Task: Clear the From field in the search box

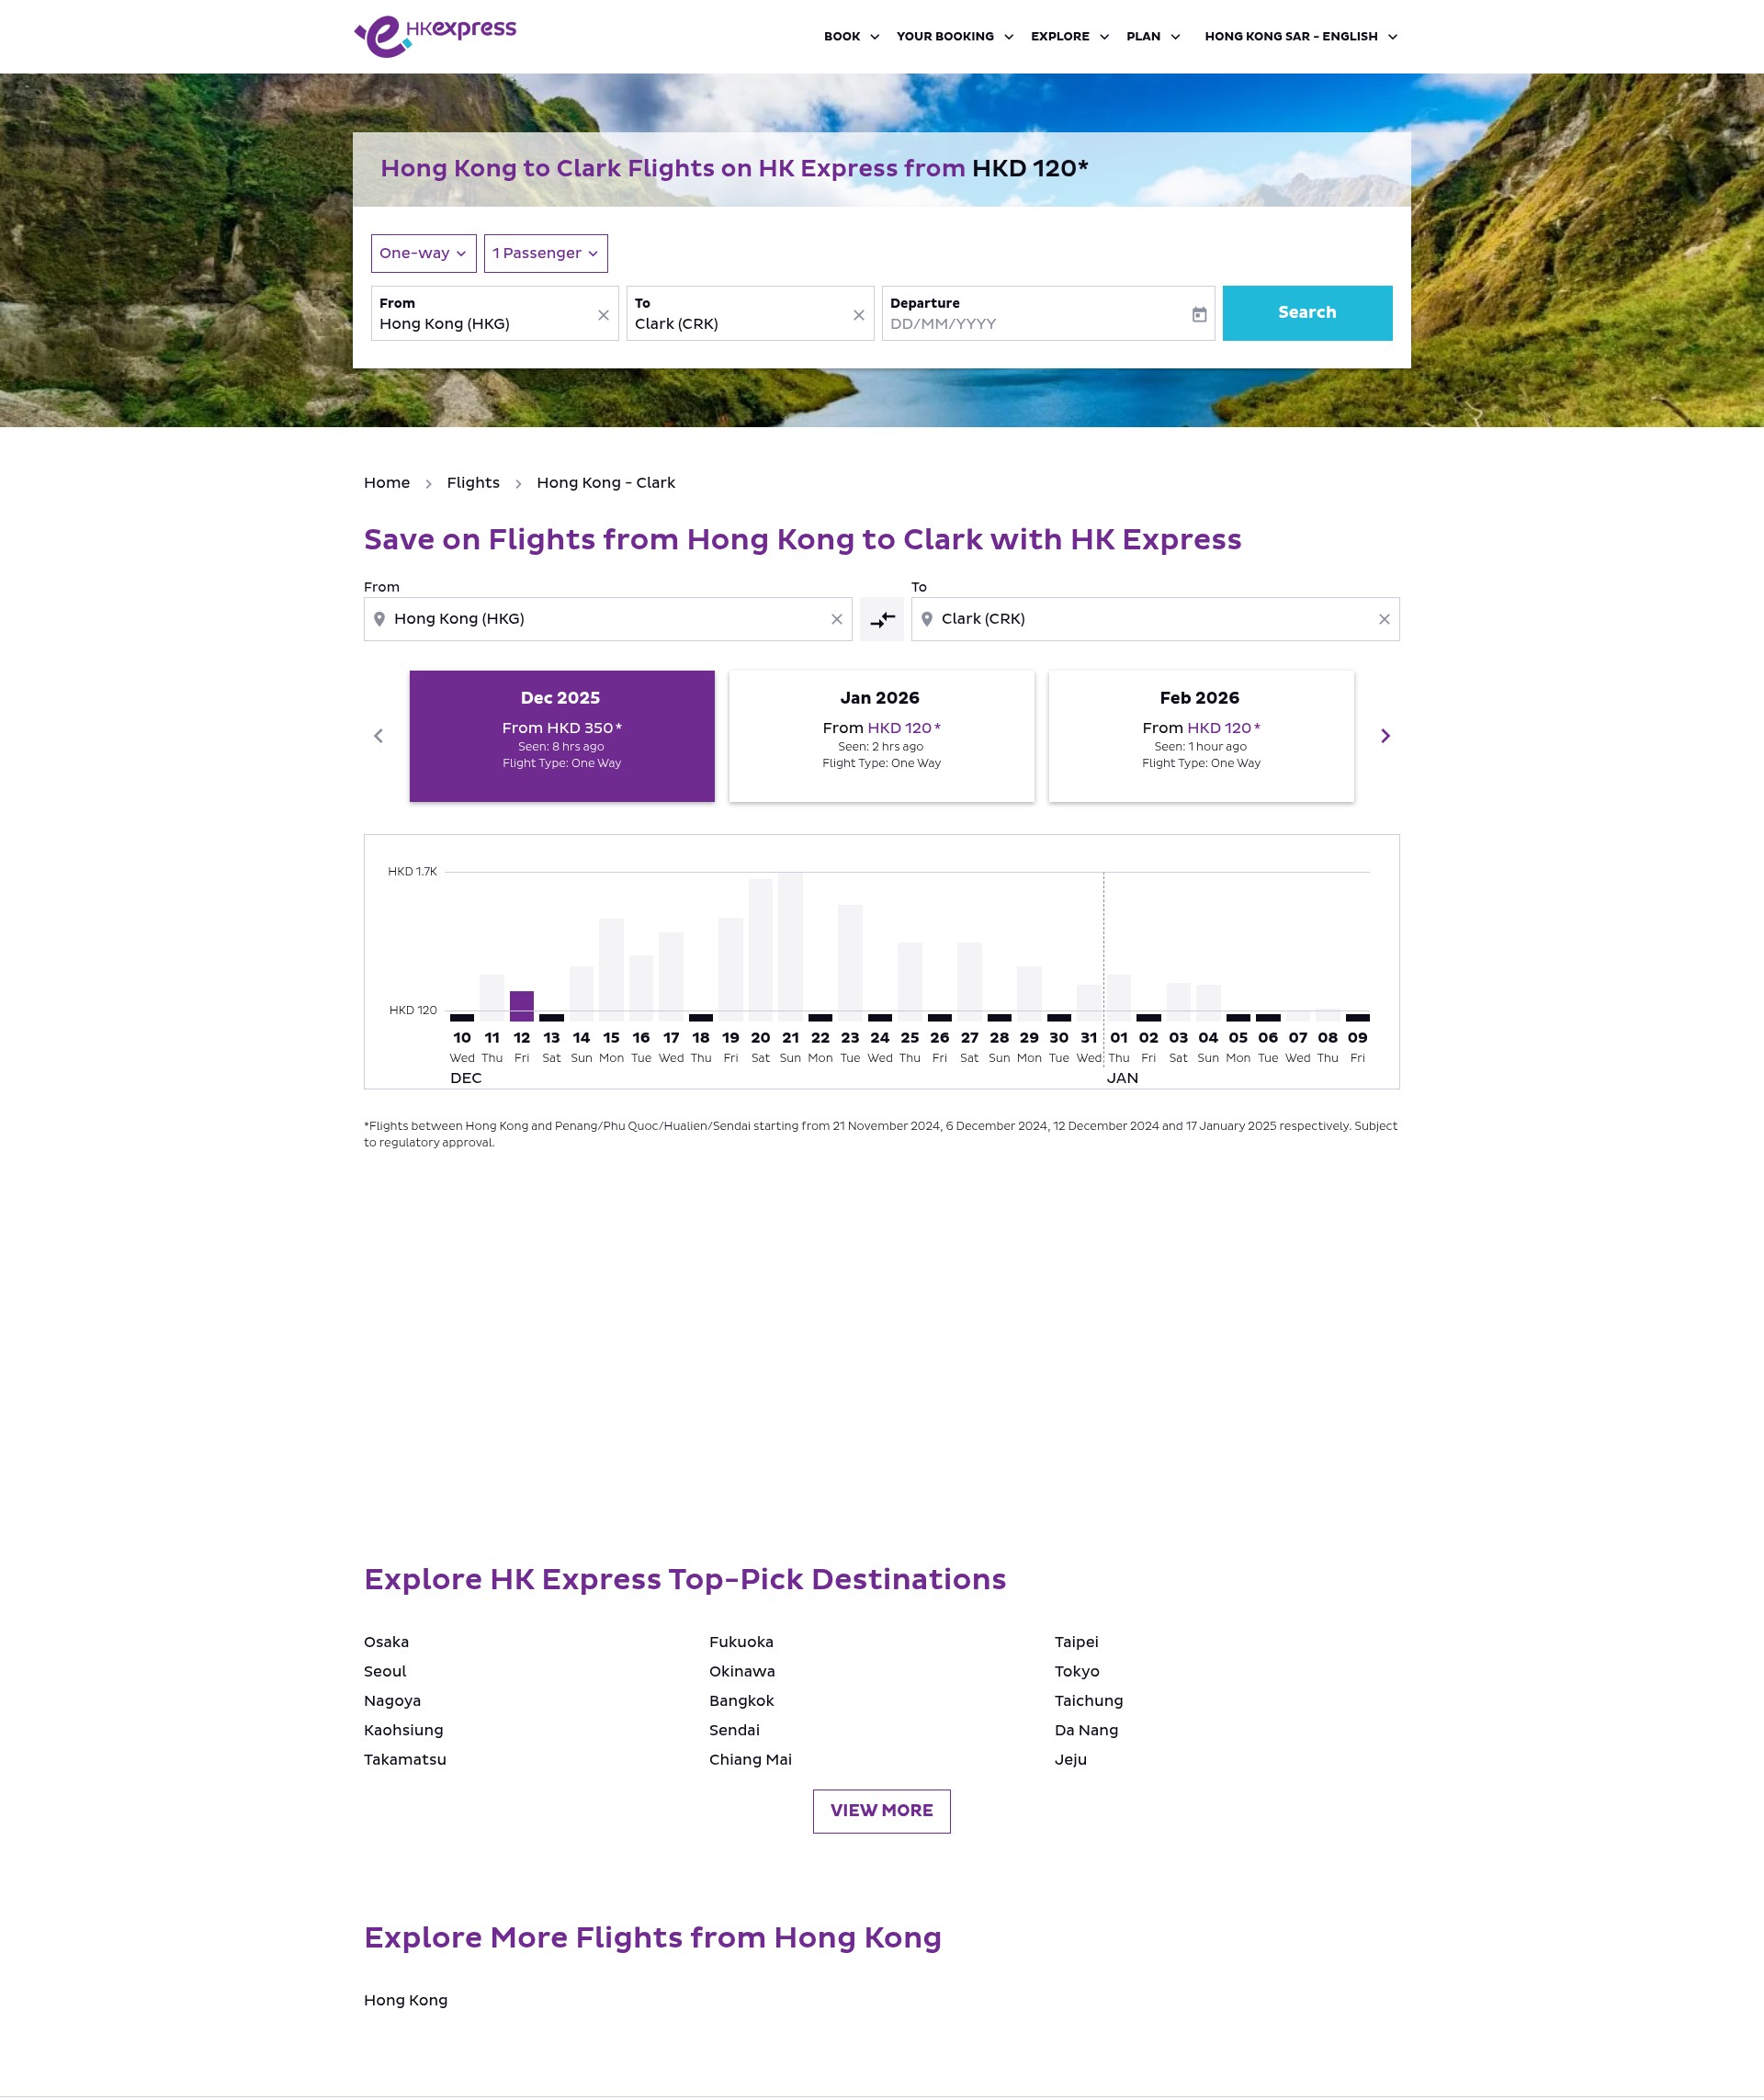Action: coord(603,315)
